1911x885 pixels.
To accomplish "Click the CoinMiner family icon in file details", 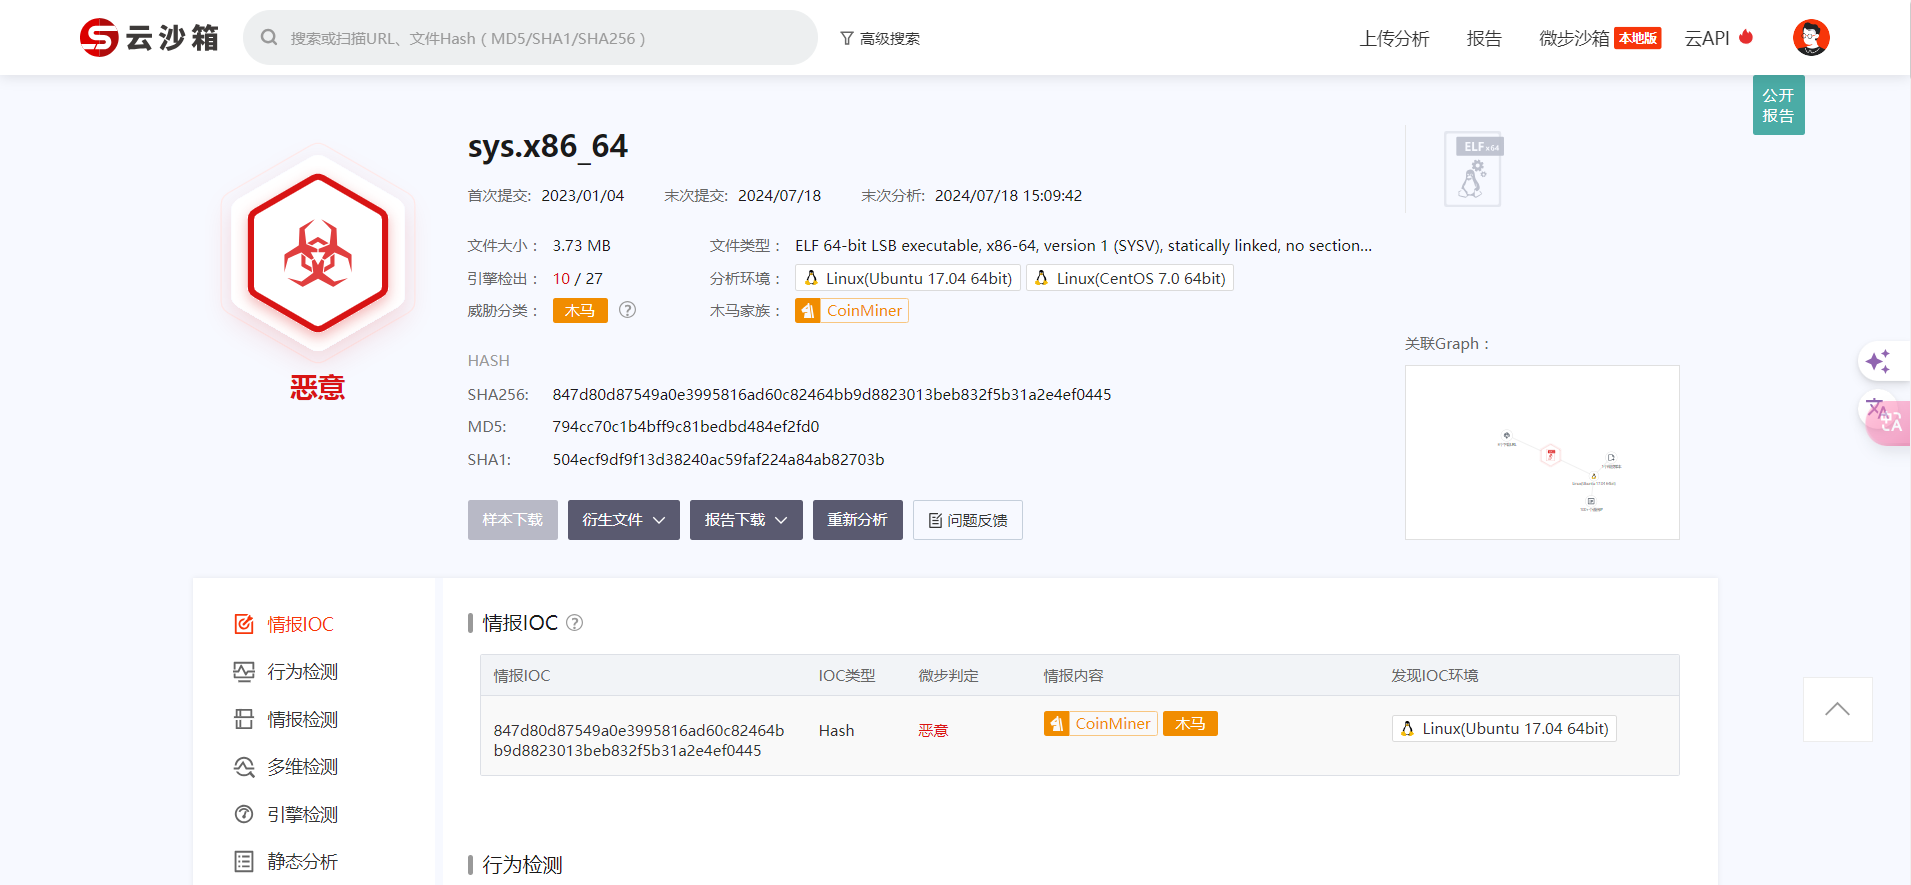I will click(808, 311).
